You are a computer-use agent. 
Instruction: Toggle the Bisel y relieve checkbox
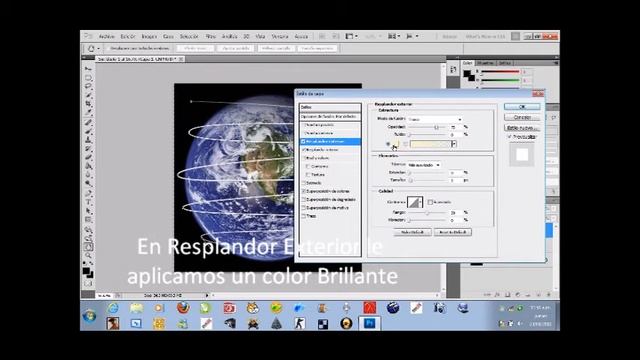[x=304, y=158]
